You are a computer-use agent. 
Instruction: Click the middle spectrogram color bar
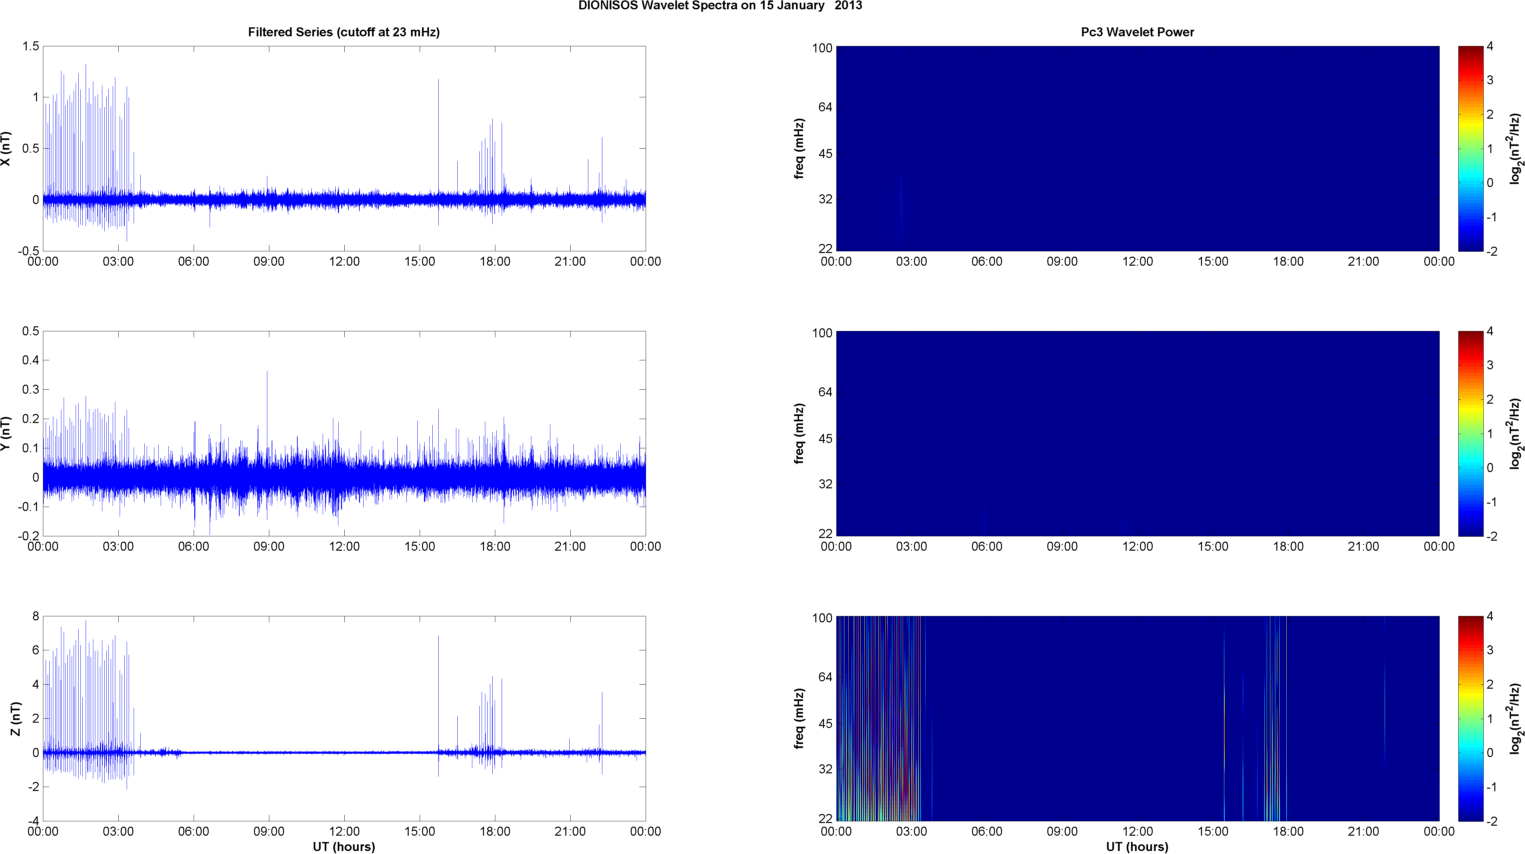pyautogui.click(x=1470, y=433)
